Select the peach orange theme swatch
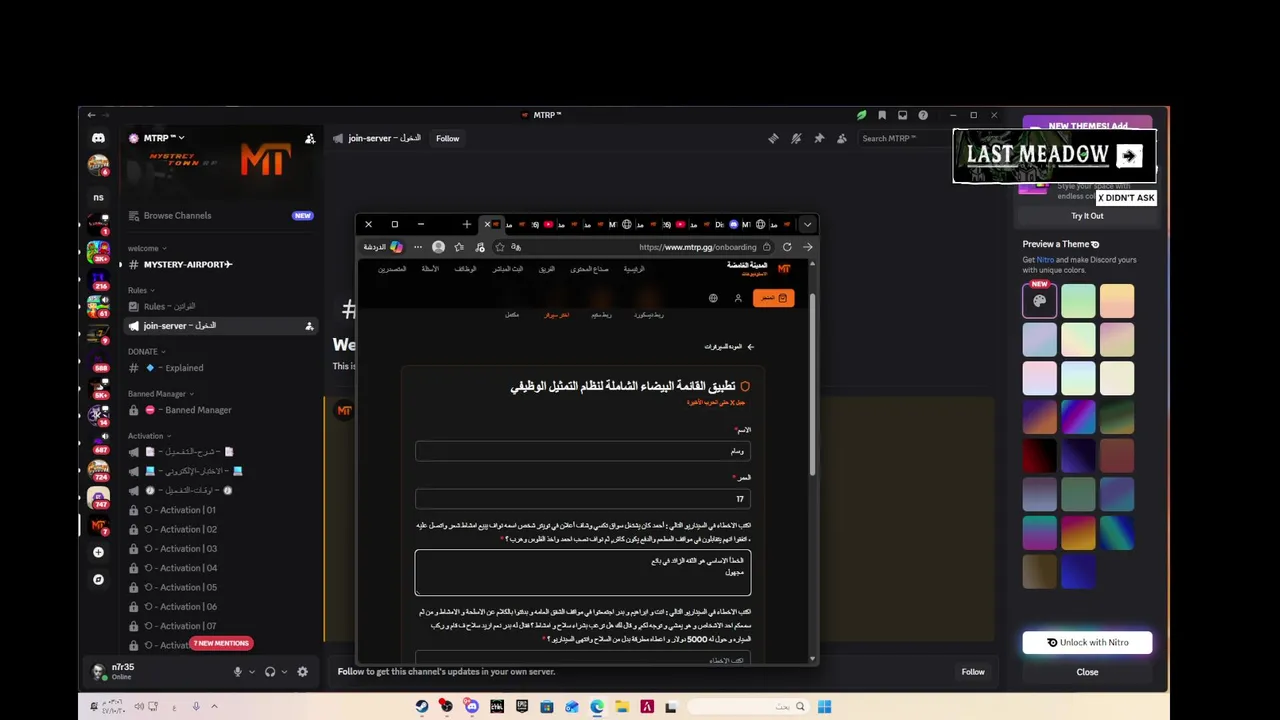The height and width of the screenshot is (720, 1280). 1117,300
